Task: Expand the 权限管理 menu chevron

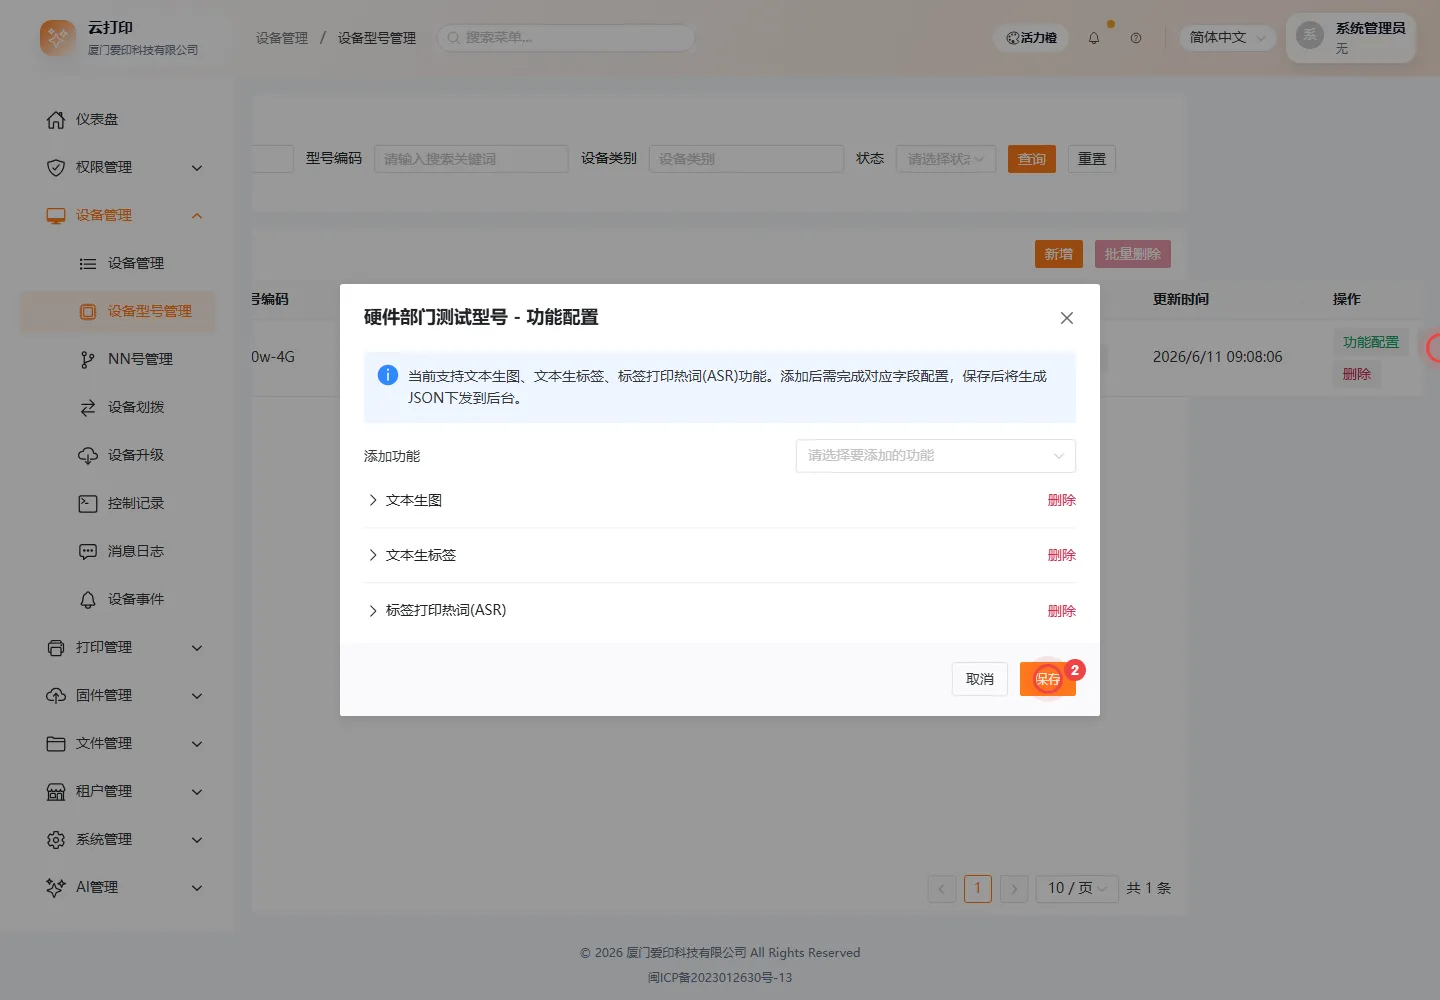Action: point(197,168)
